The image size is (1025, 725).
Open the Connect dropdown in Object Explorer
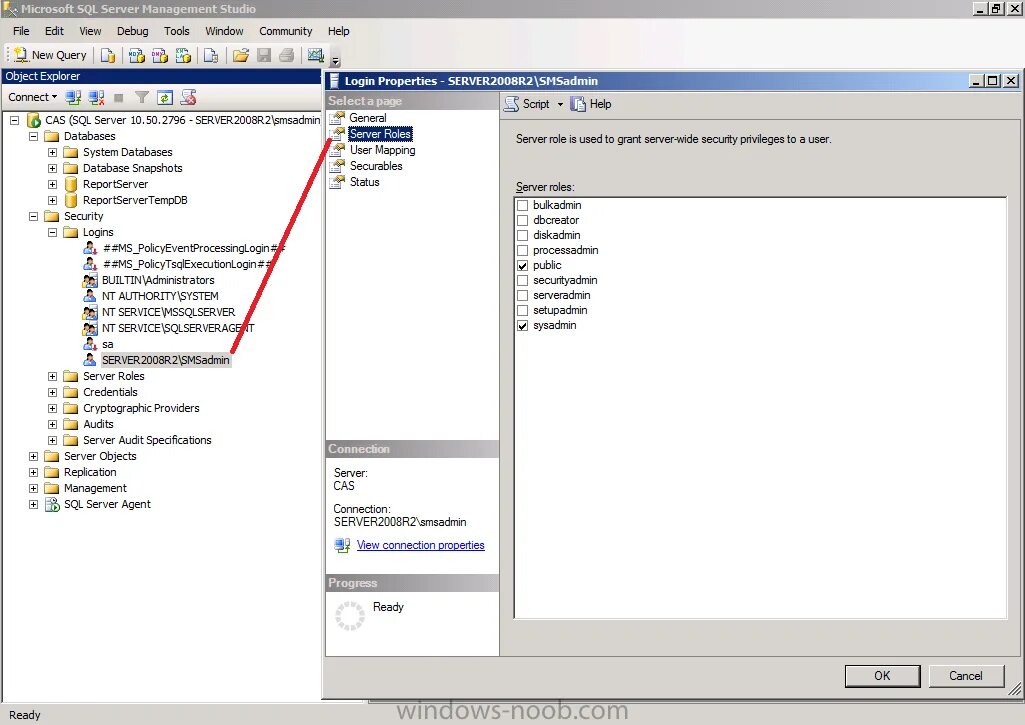(x=32, y=97)
